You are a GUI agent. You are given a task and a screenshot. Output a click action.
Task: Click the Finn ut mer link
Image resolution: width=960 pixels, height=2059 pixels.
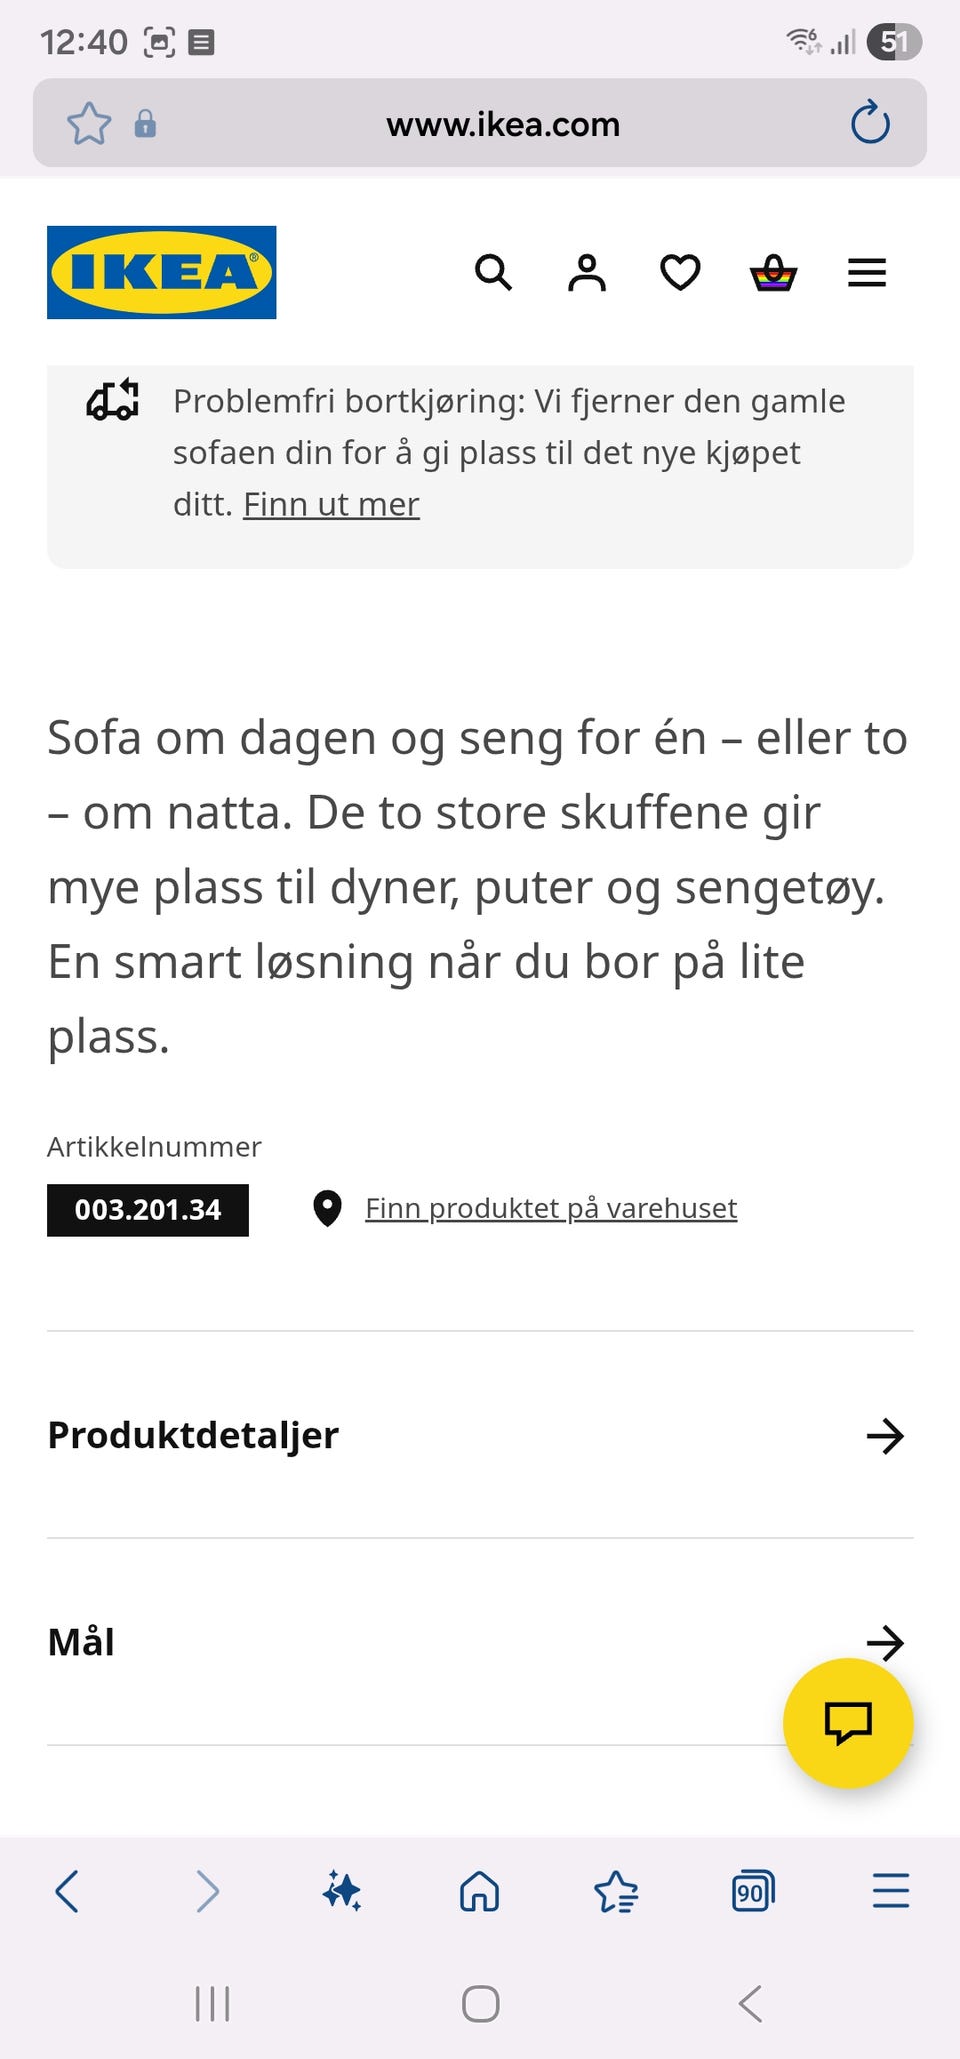coord(331,504)
